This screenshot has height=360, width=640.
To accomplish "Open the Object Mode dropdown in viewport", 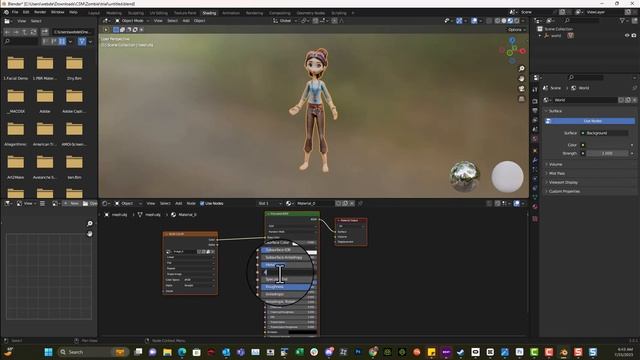I will (132, 21).
